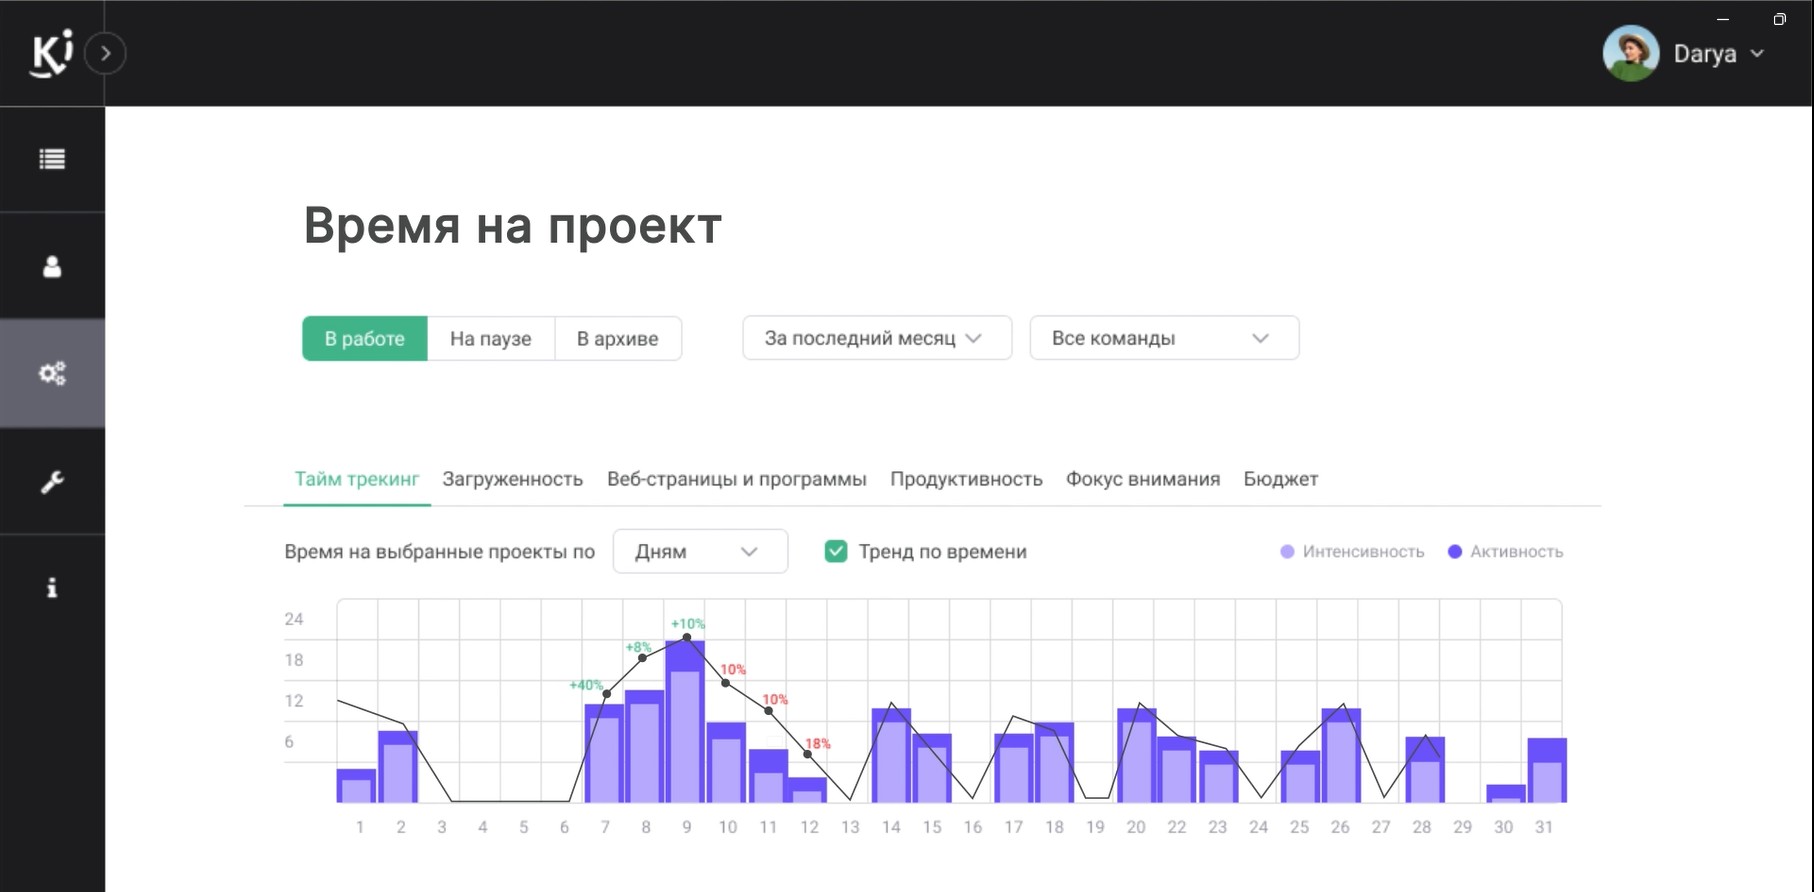Open the Darya user menu chevron
Screen dimensions: 1814x892
(1757, 54)
